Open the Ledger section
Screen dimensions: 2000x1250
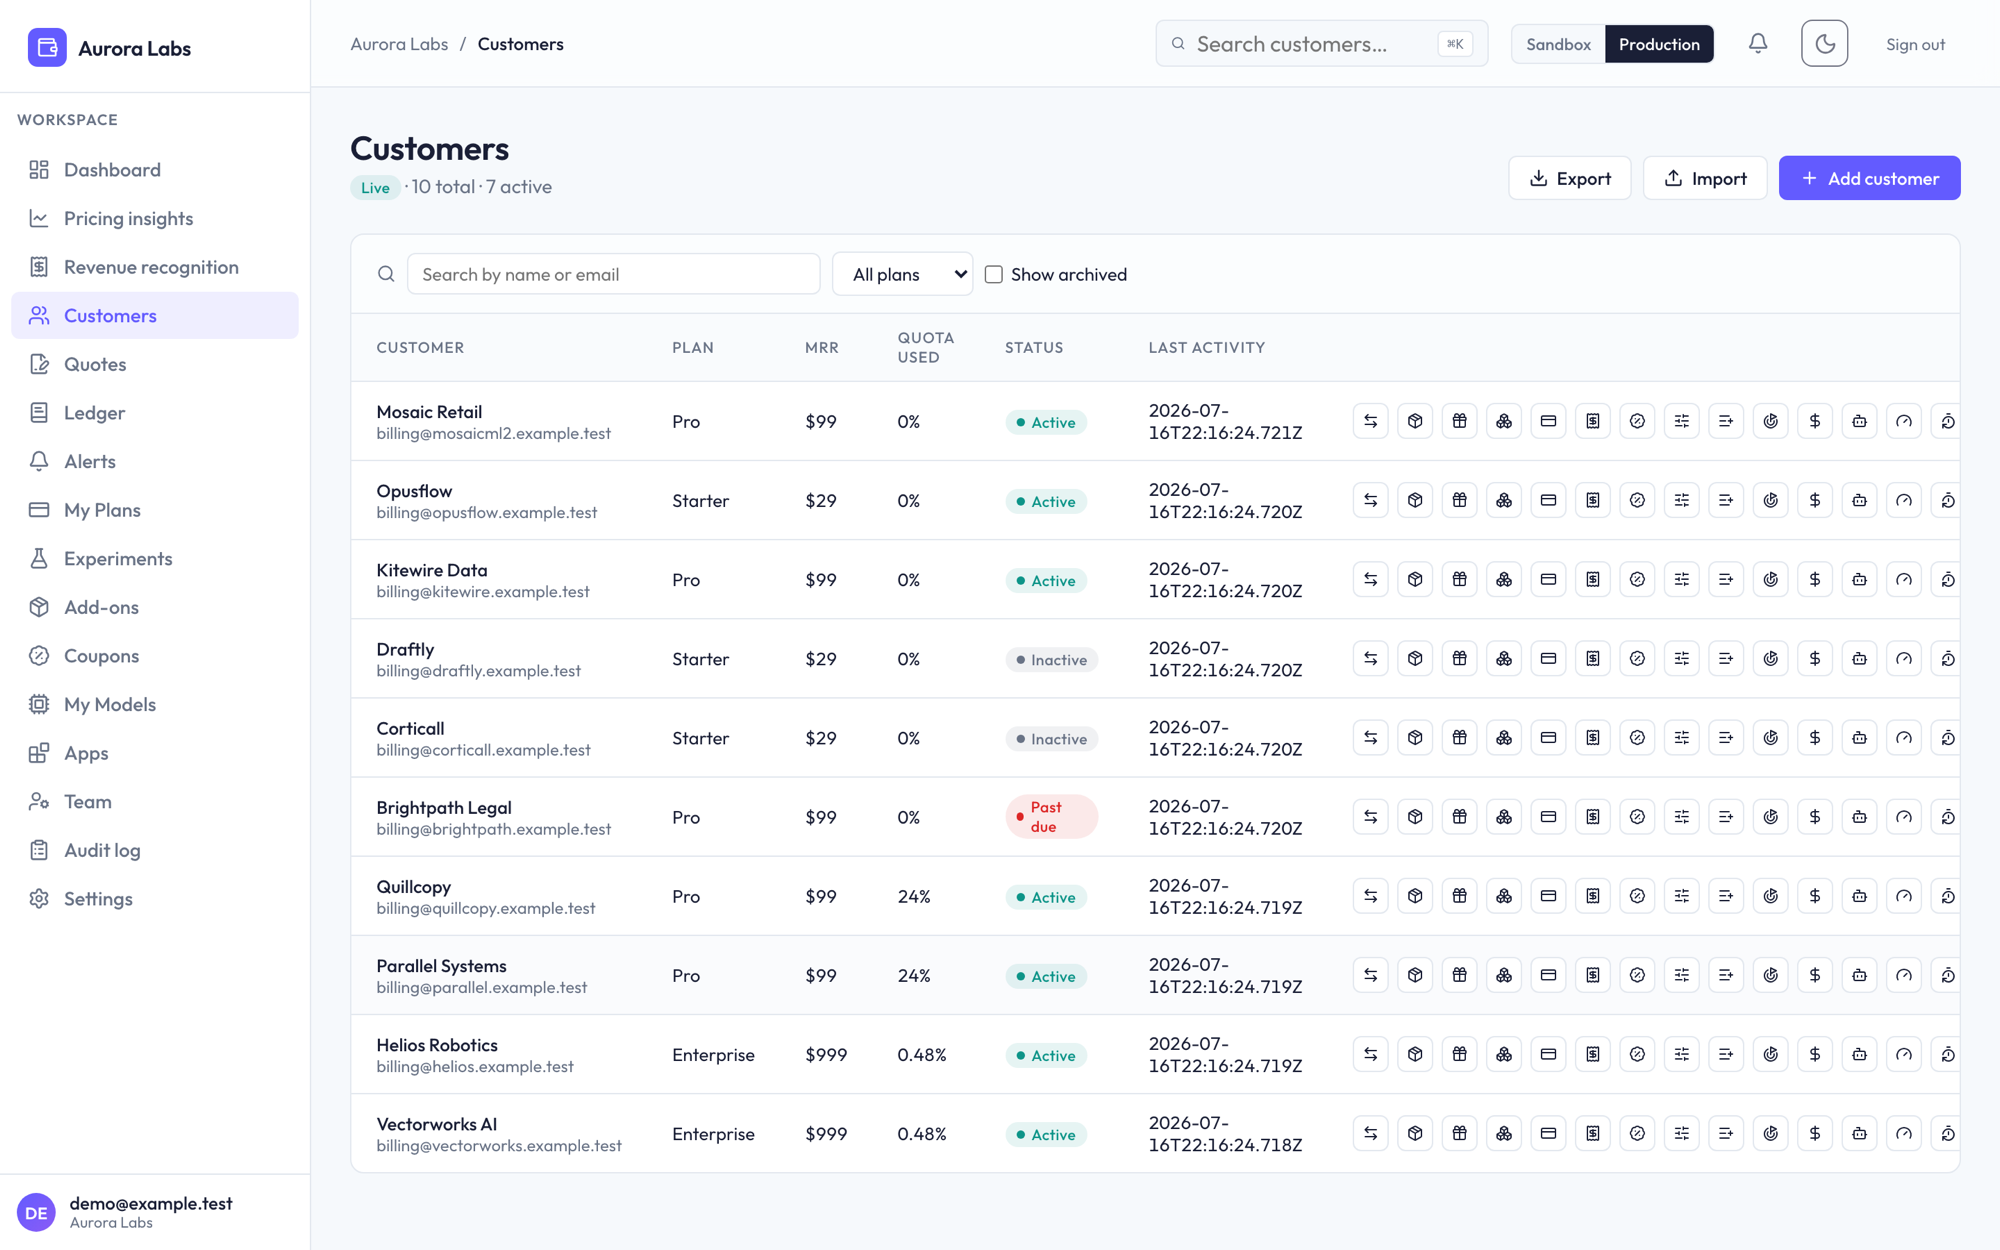[155, 412]
